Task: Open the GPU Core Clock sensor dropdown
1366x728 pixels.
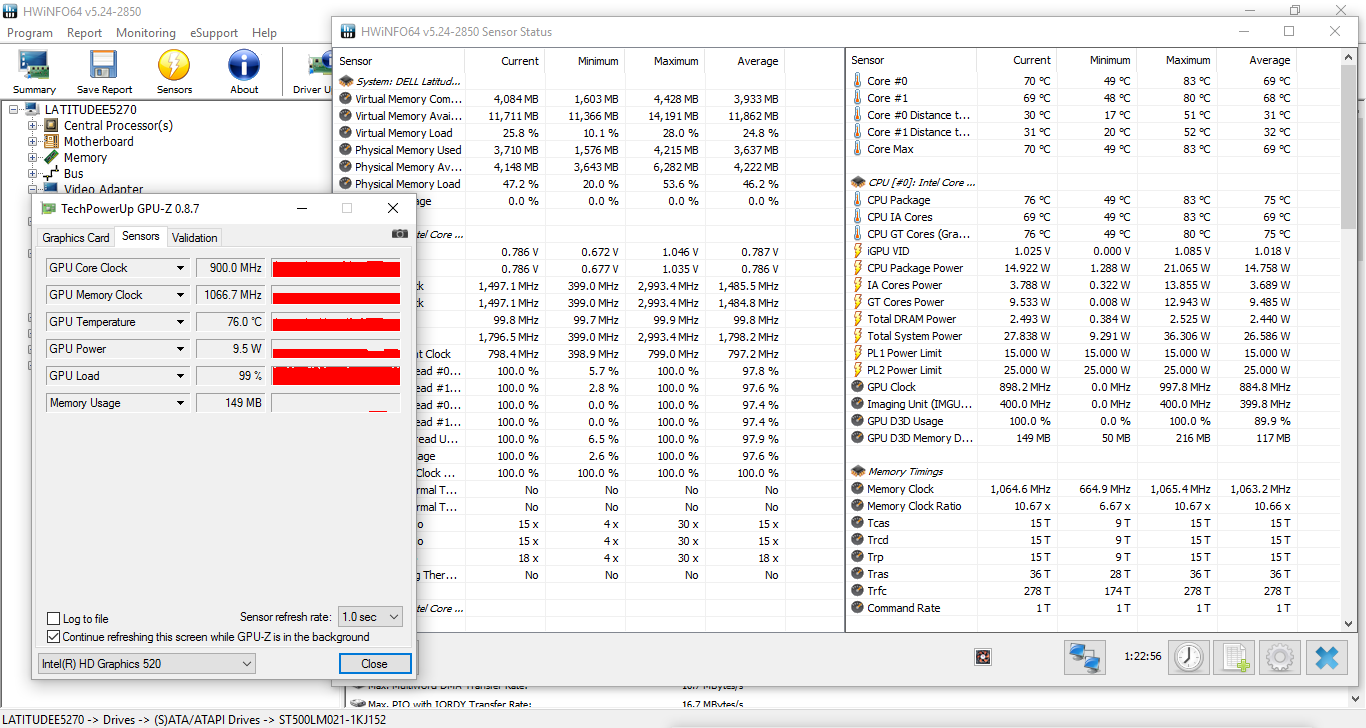Action: click(x=181, y=268)
